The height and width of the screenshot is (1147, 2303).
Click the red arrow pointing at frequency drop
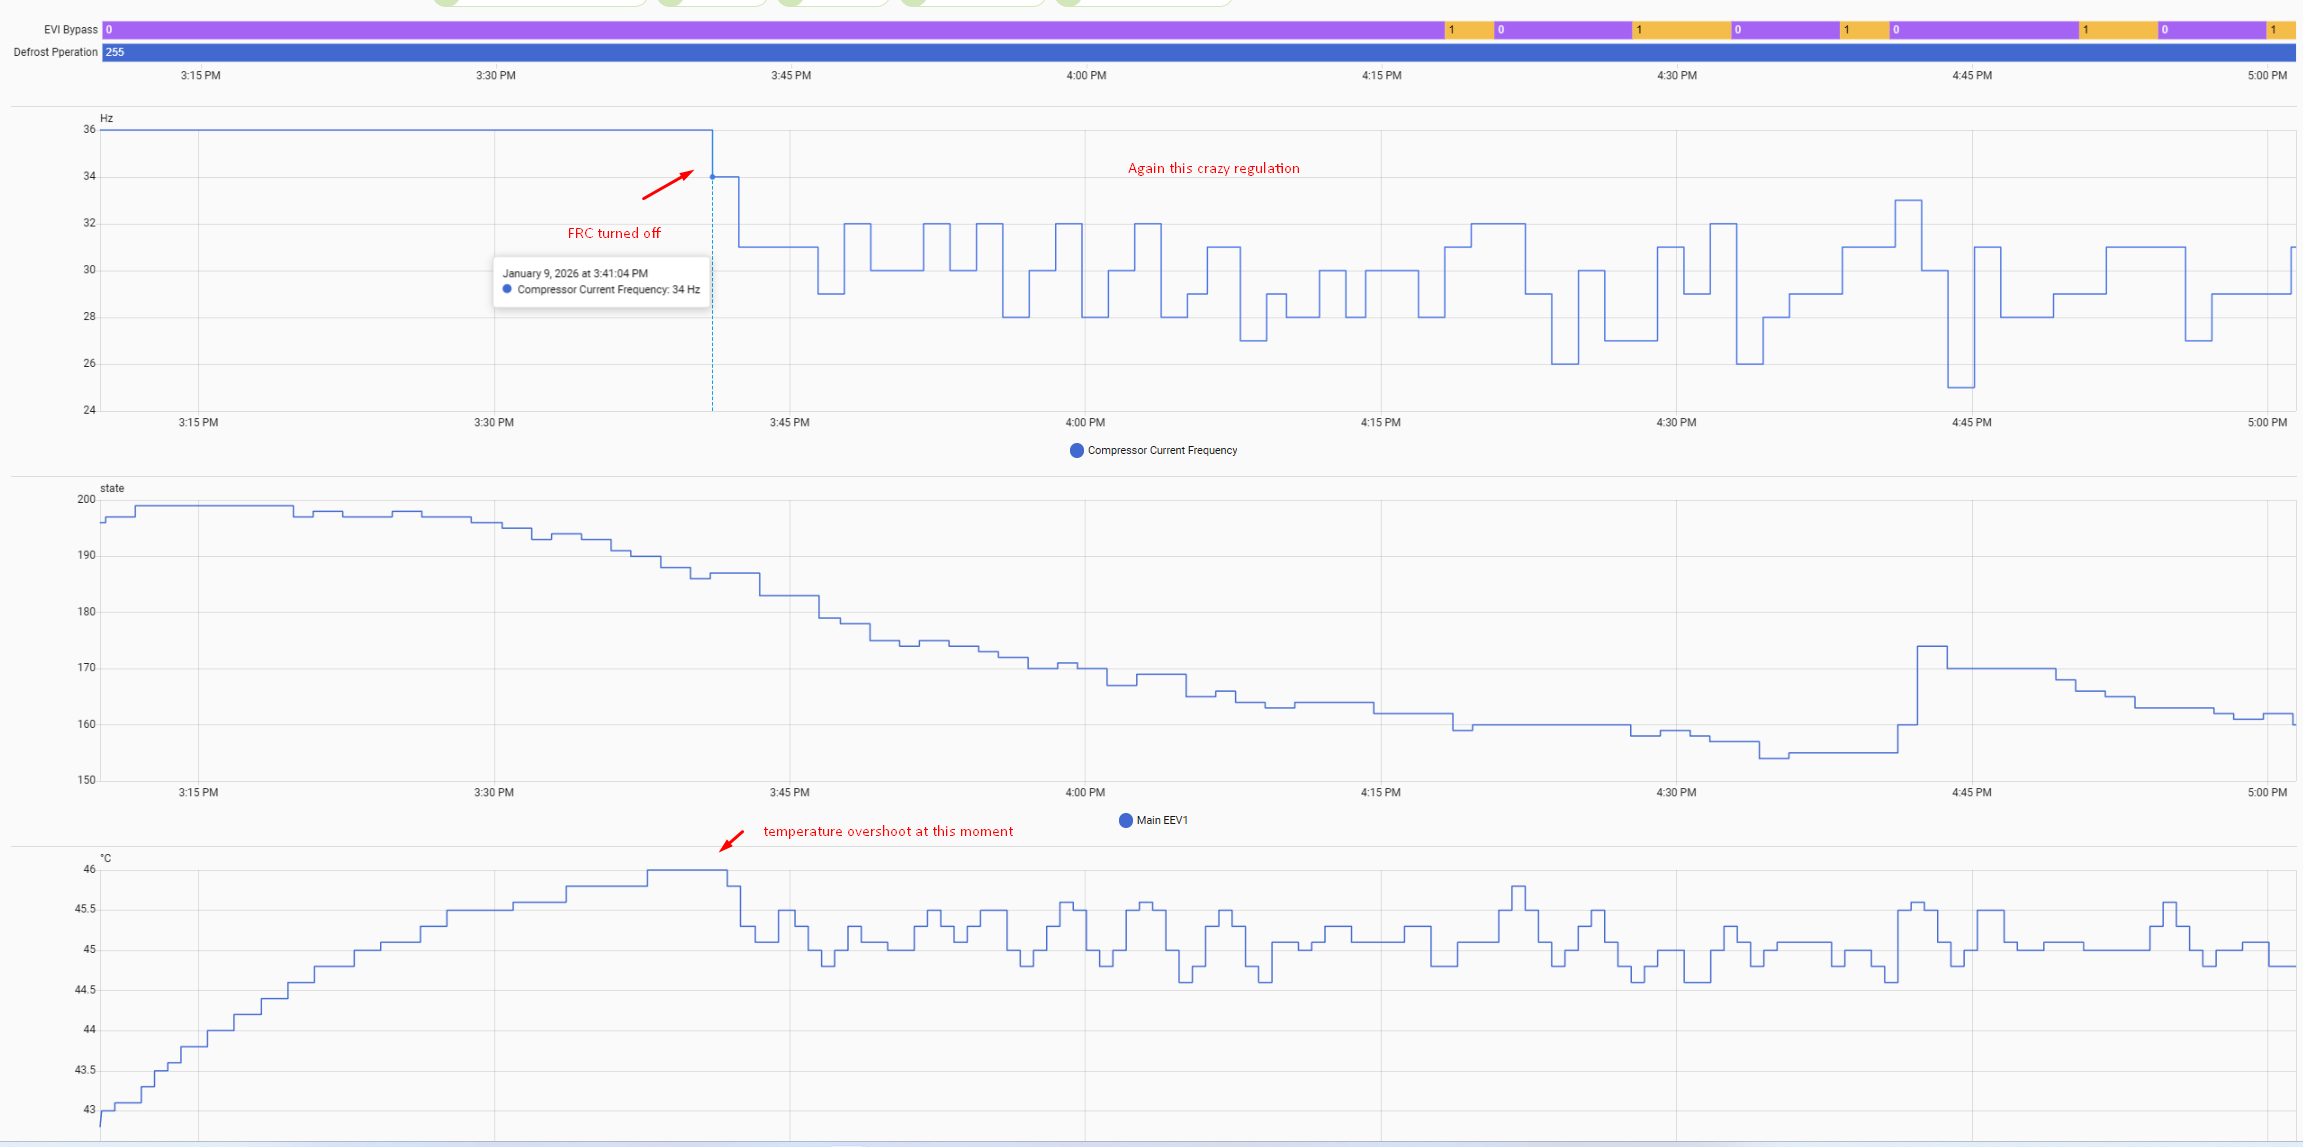point(668,185)
